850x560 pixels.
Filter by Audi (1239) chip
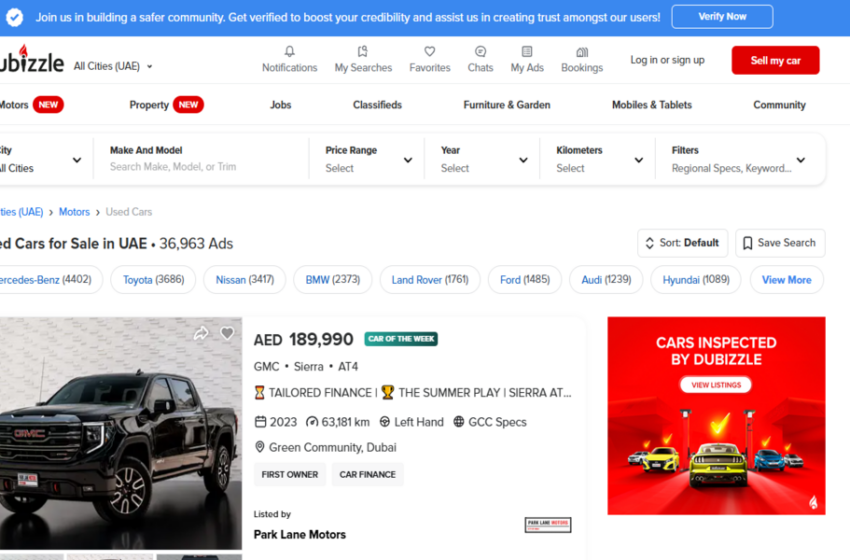coord(606,280)
